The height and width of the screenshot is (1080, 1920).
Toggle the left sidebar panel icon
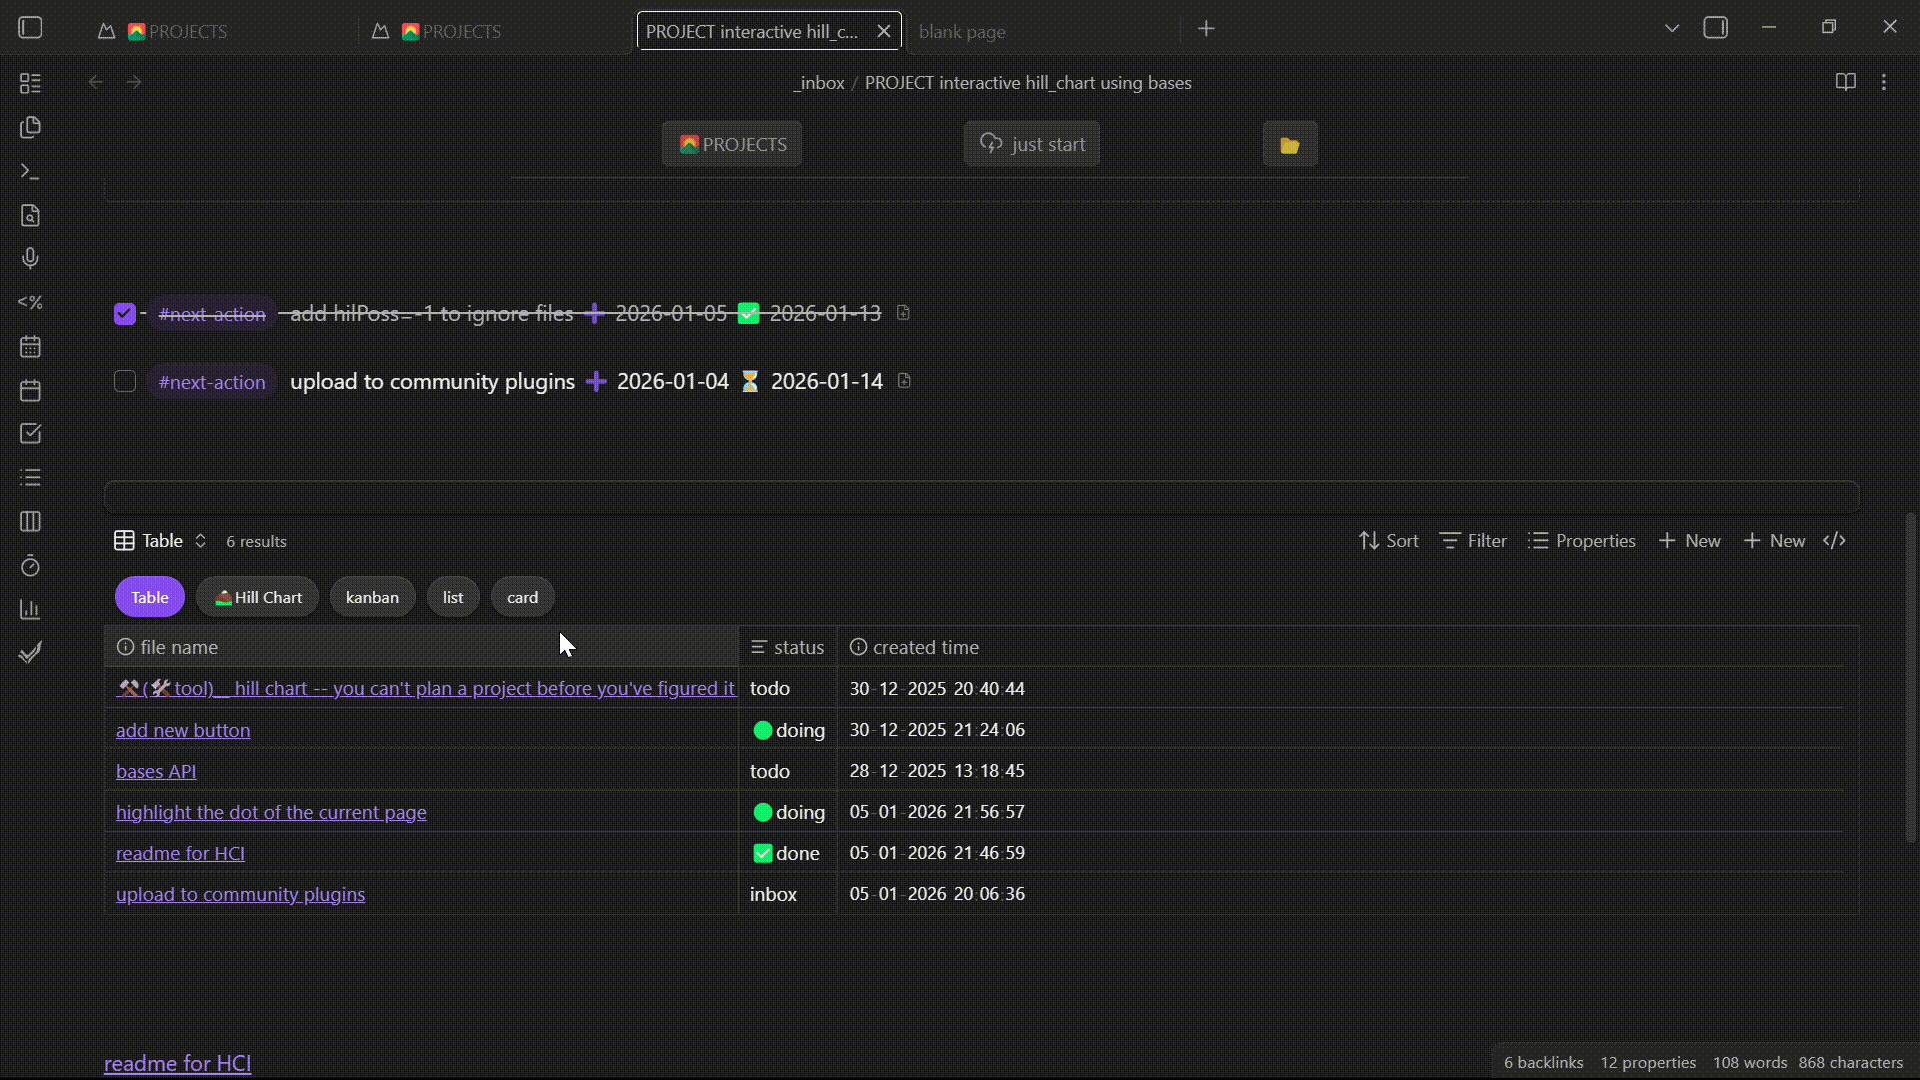pos(30,28)
